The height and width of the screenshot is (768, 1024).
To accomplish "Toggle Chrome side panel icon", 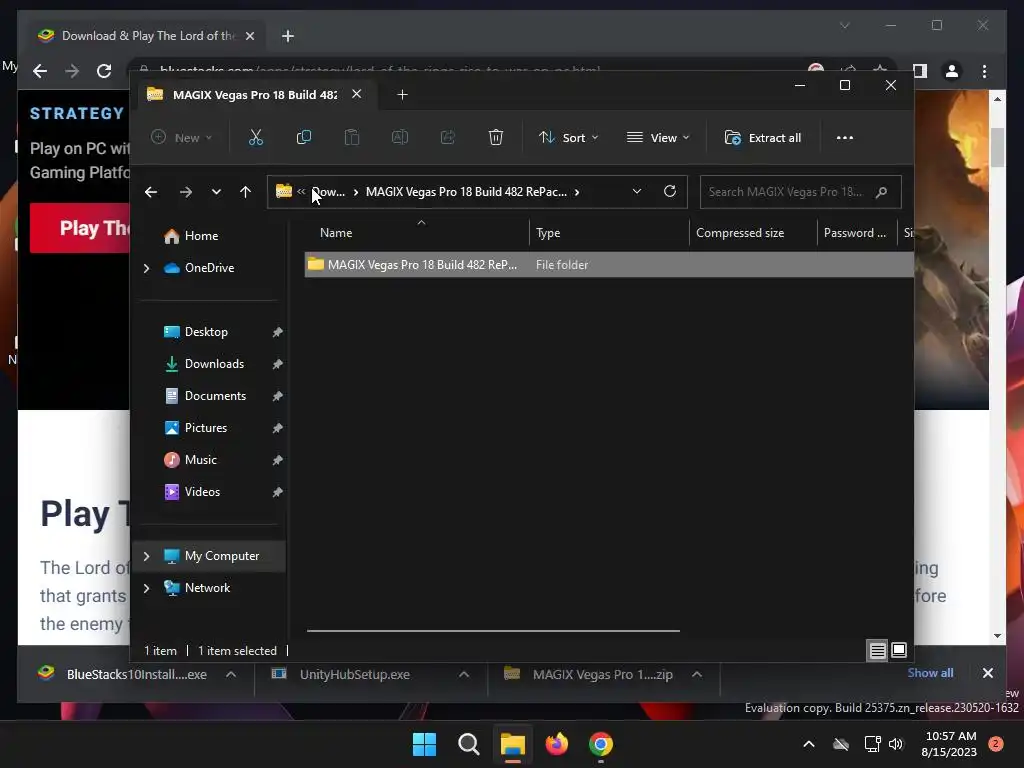I will 920,71.
